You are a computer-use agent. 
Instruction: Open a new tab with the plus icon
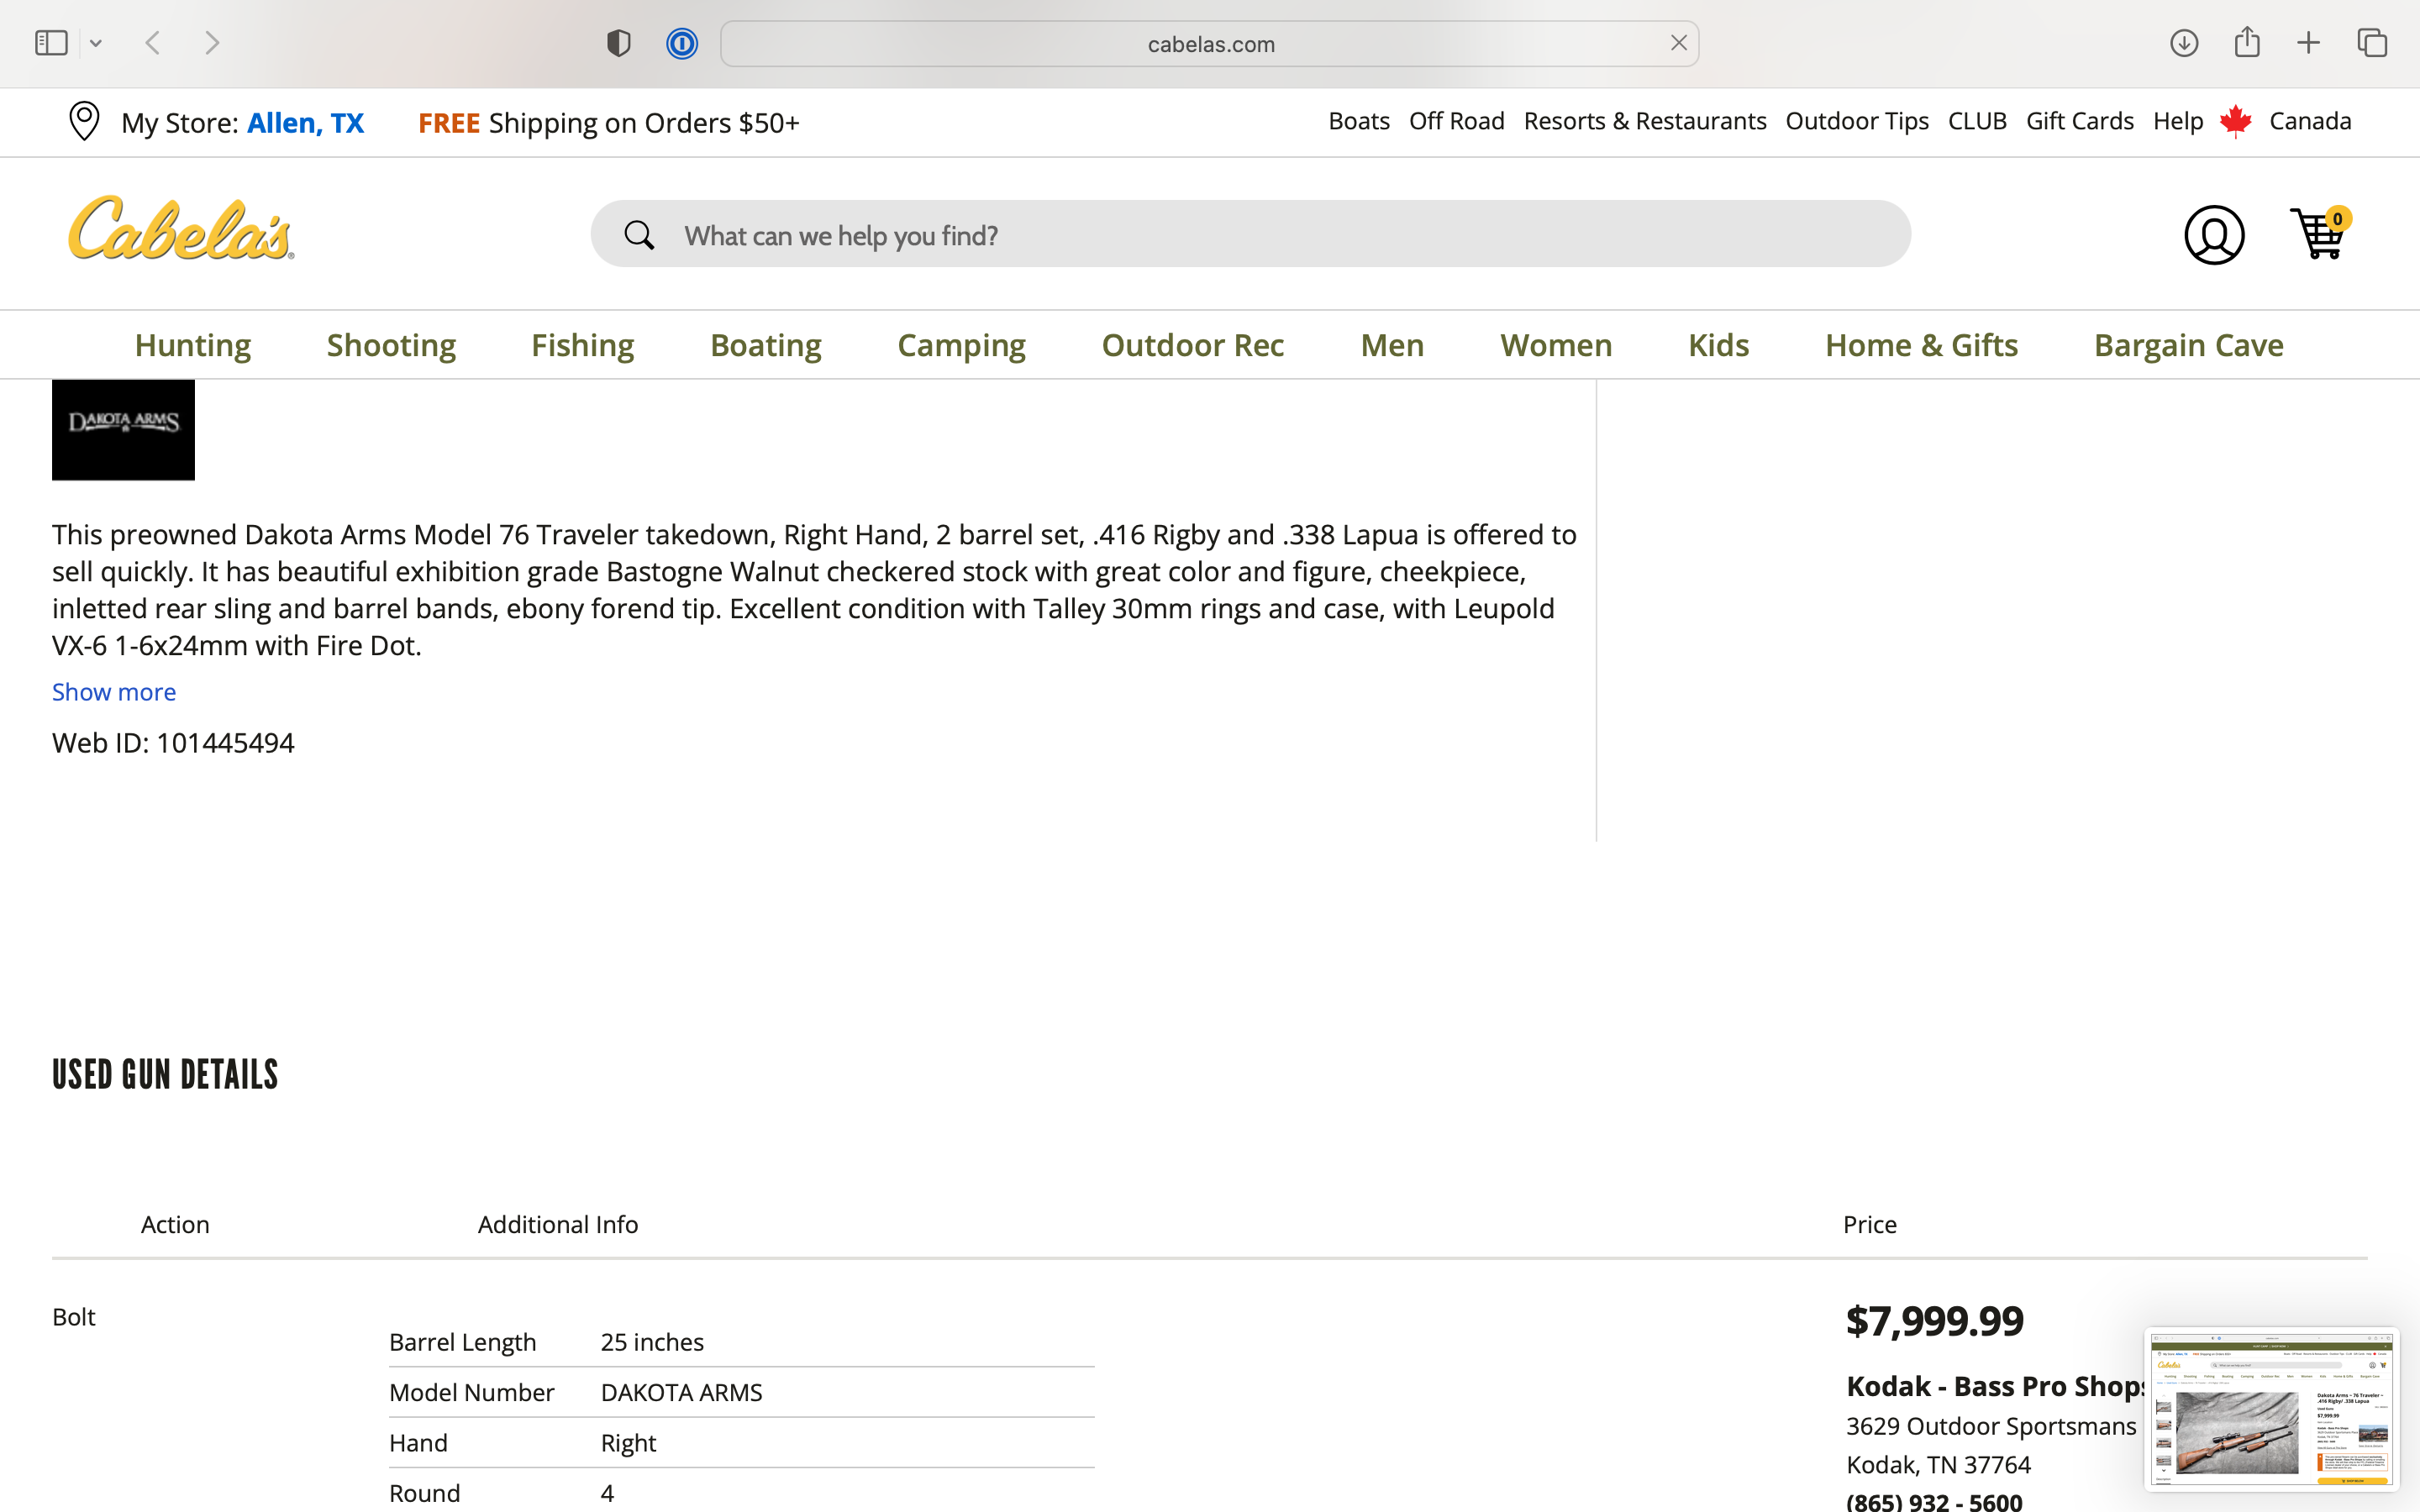2308,43
